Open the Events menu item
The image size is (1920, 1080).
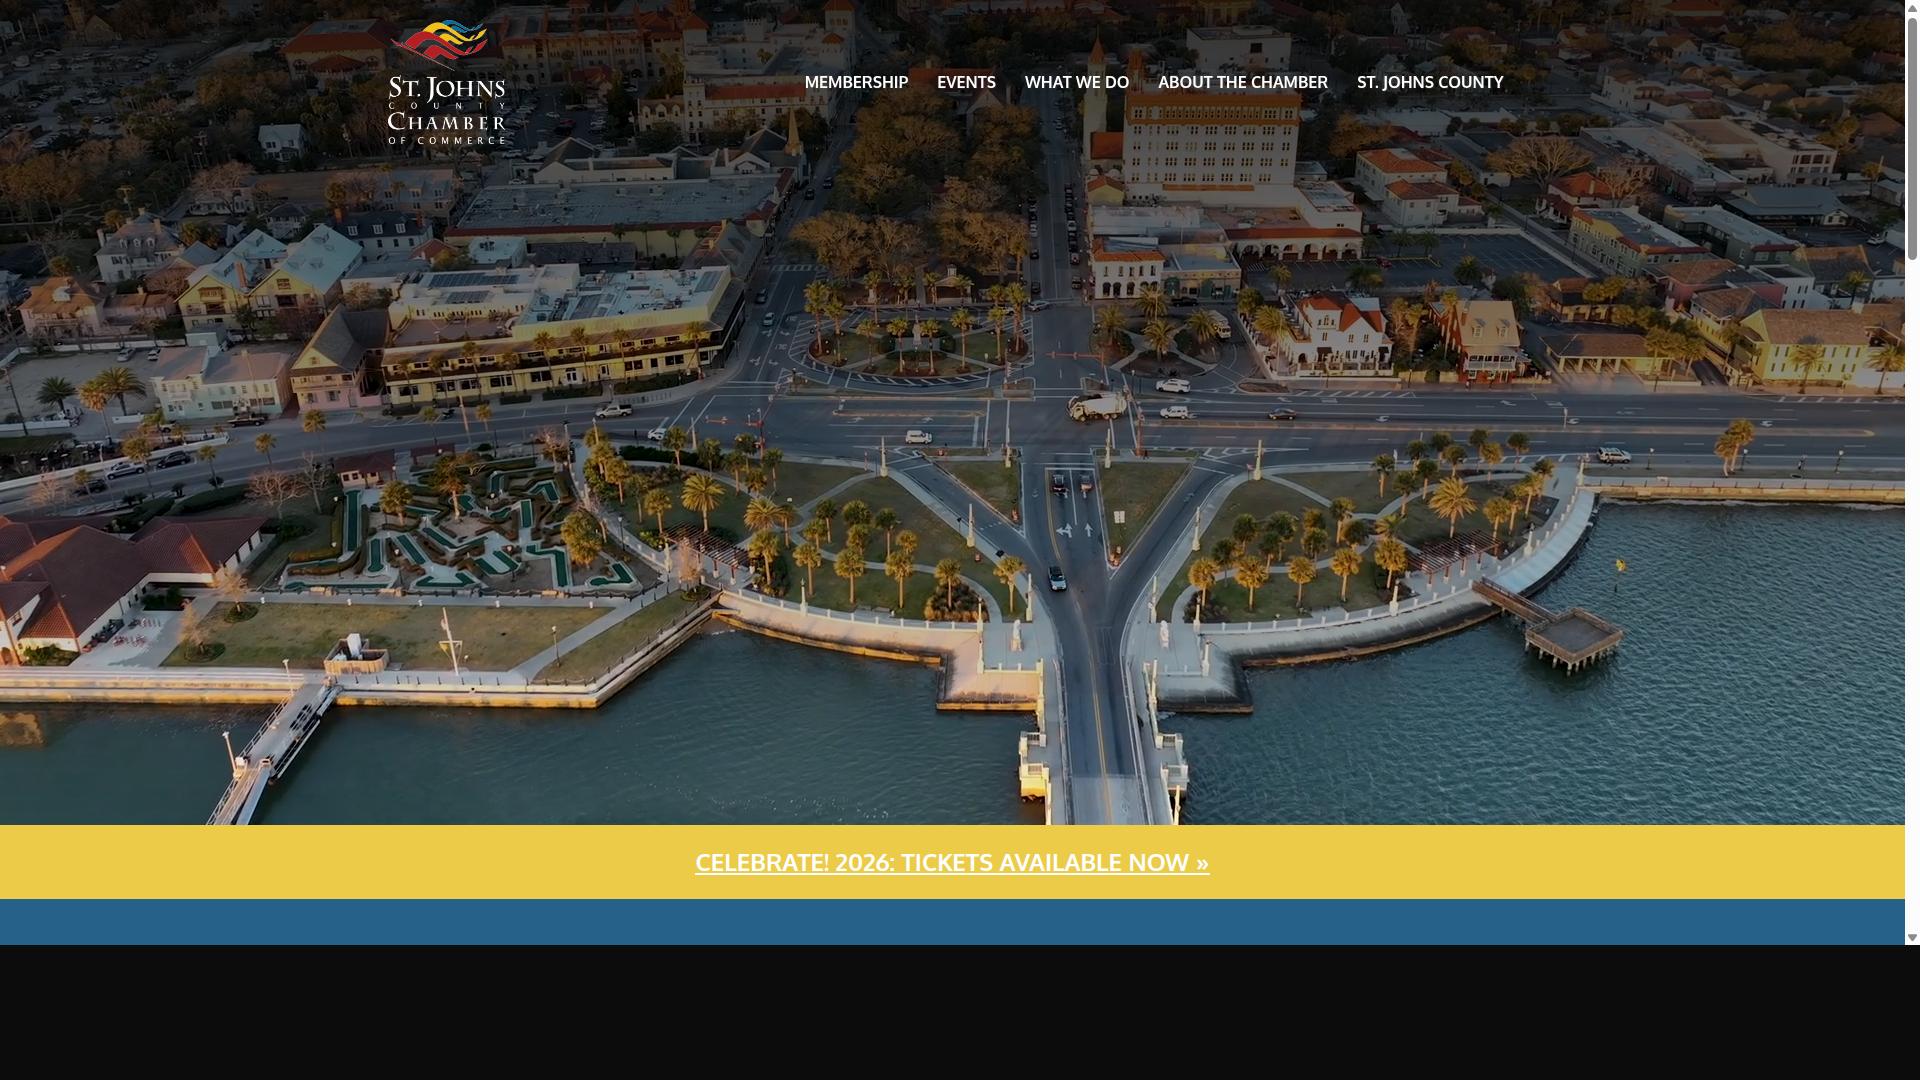click(x=966, y=82)
